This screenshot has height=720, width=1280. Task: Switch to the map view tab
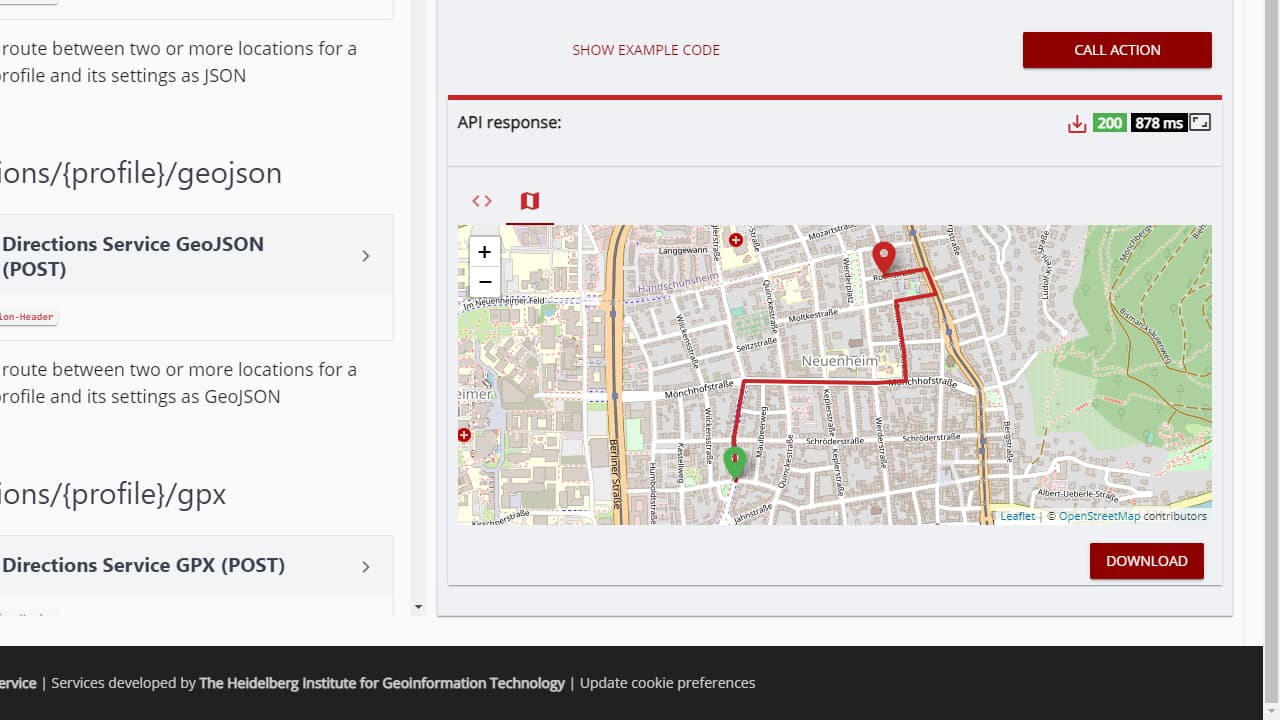coord(529,201)
